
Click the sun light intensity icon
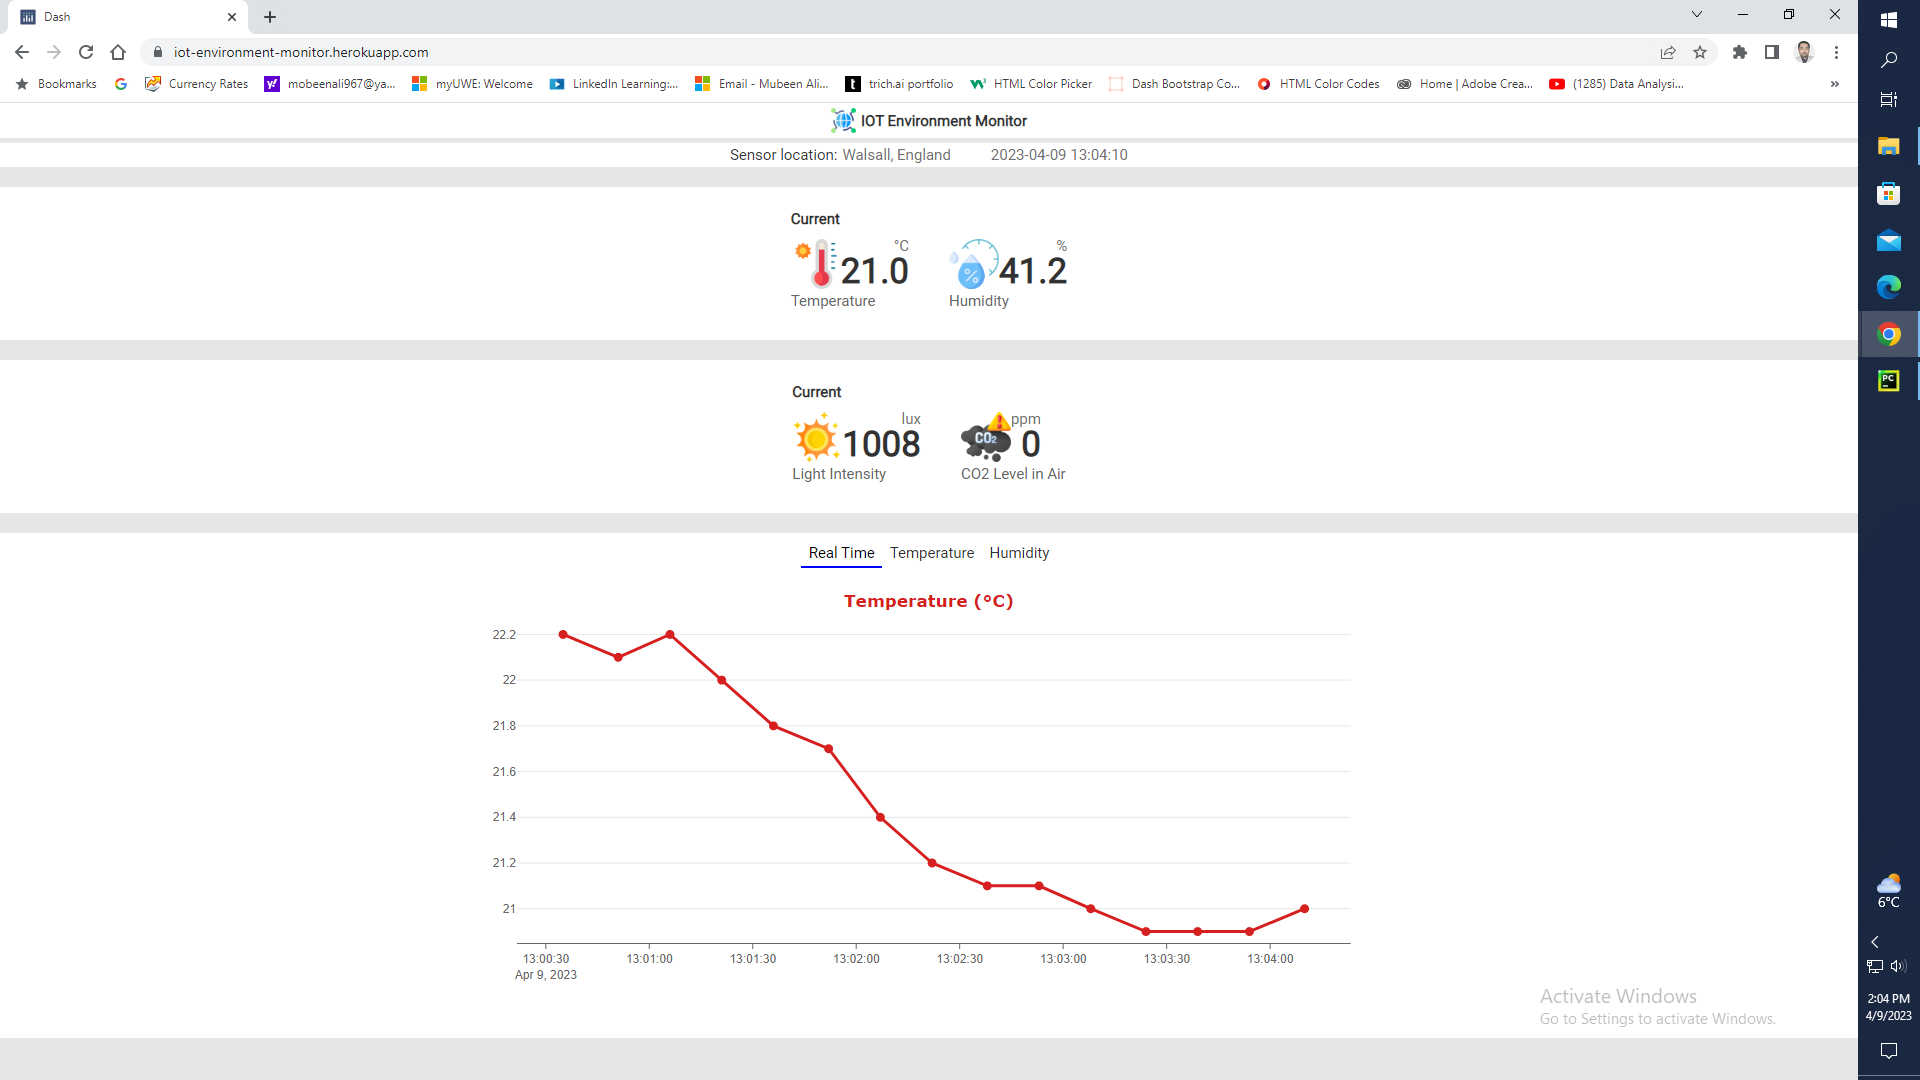point(816,438)
